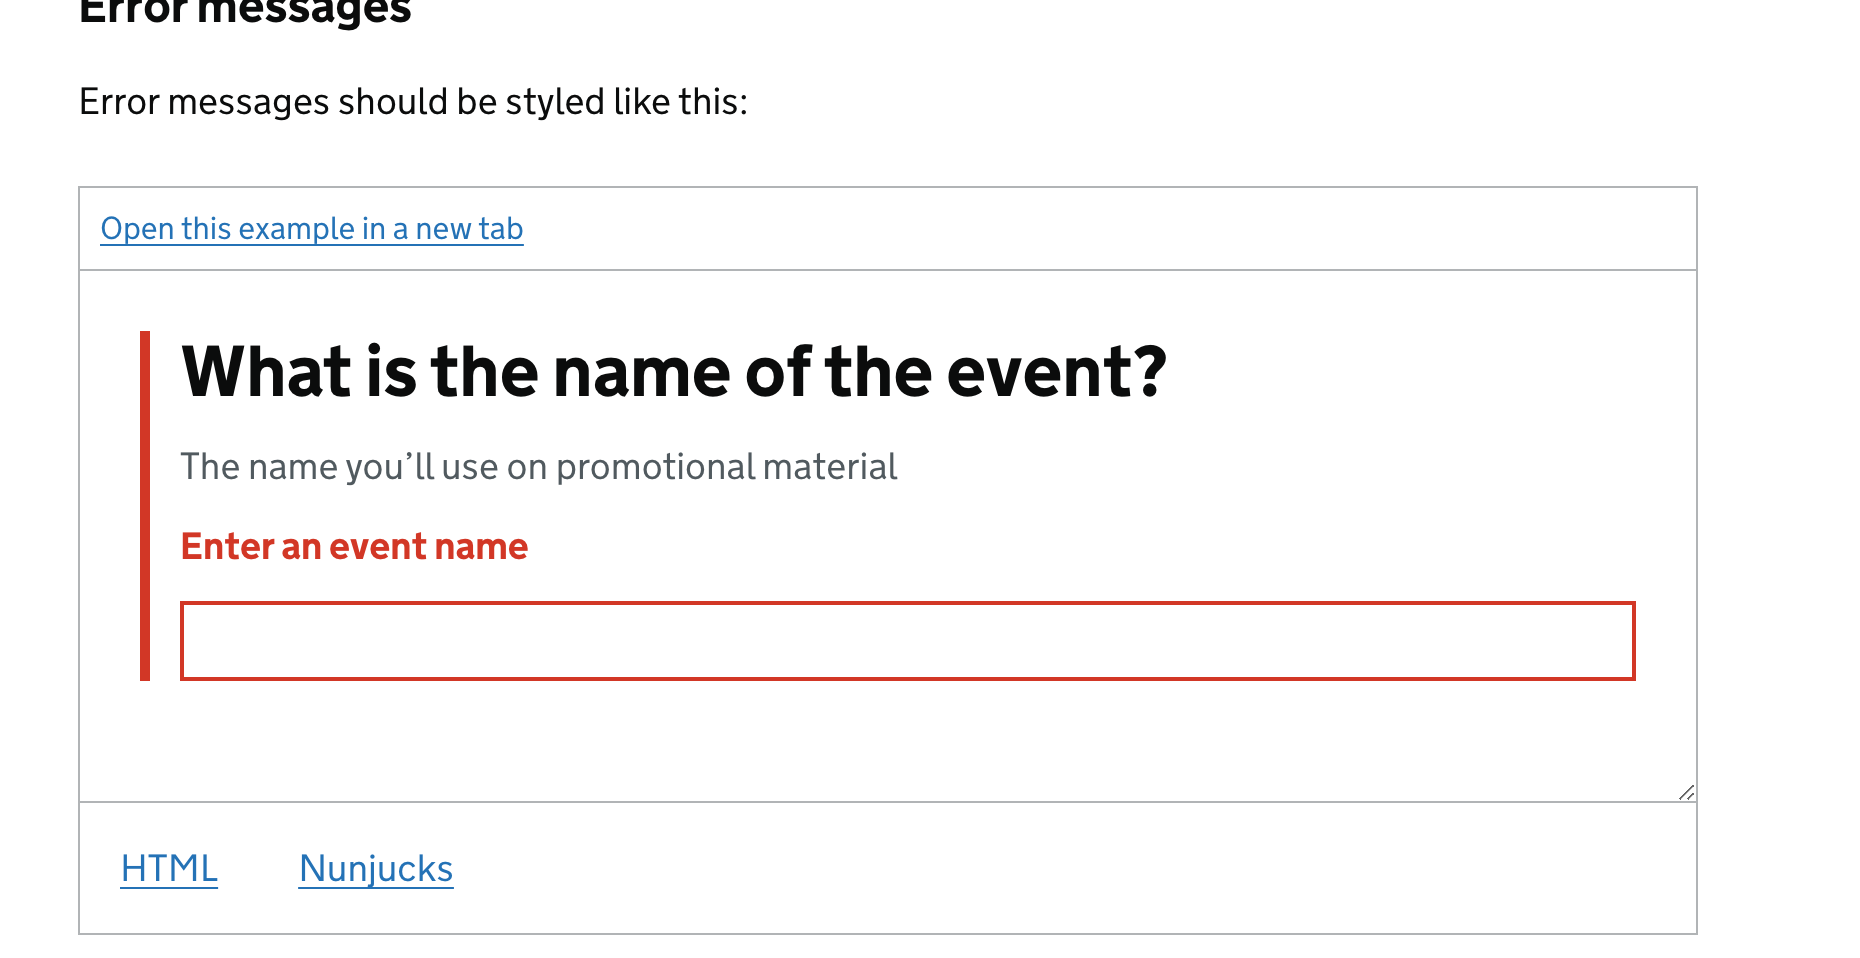
Task: Select the 'Enter an event name' error message
Action: pos(353,546)
